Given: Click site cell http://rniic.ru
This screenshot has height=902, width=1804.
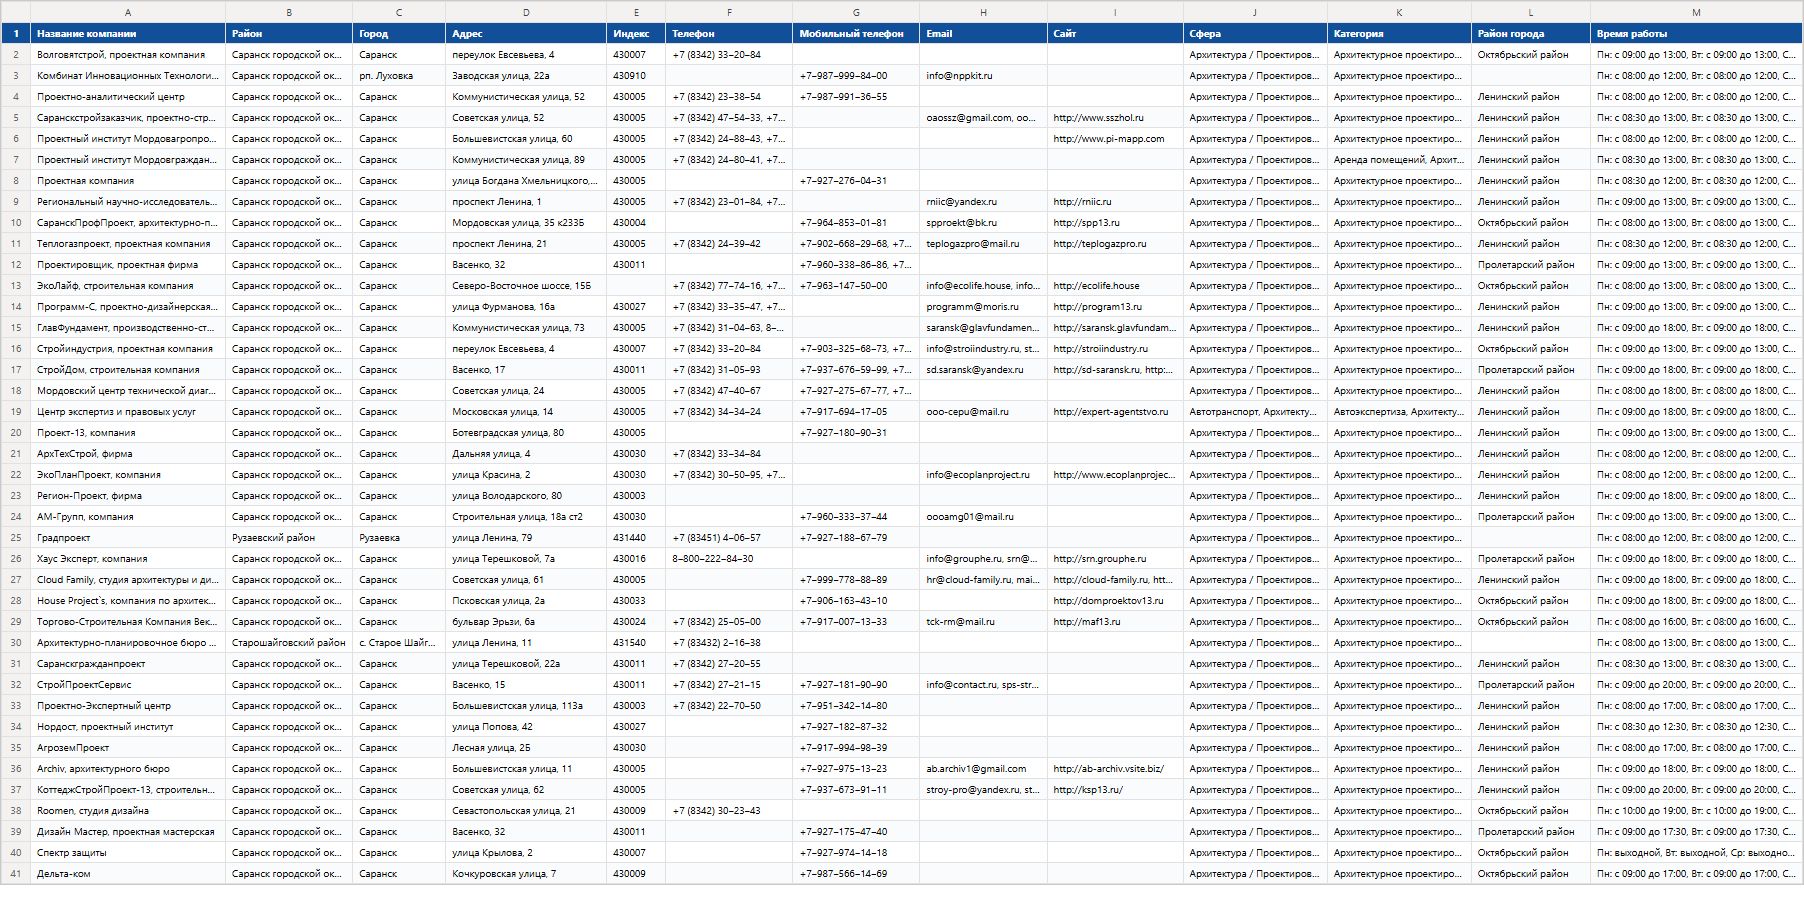Looking at the screenshot, I should [x=1115, y=202].
